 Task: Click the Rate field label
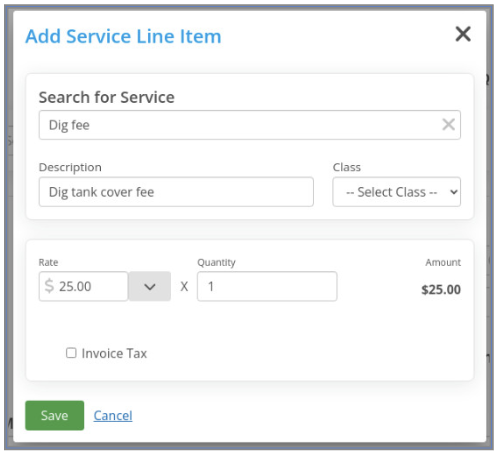pyautogui.click(x=49, y=262)
